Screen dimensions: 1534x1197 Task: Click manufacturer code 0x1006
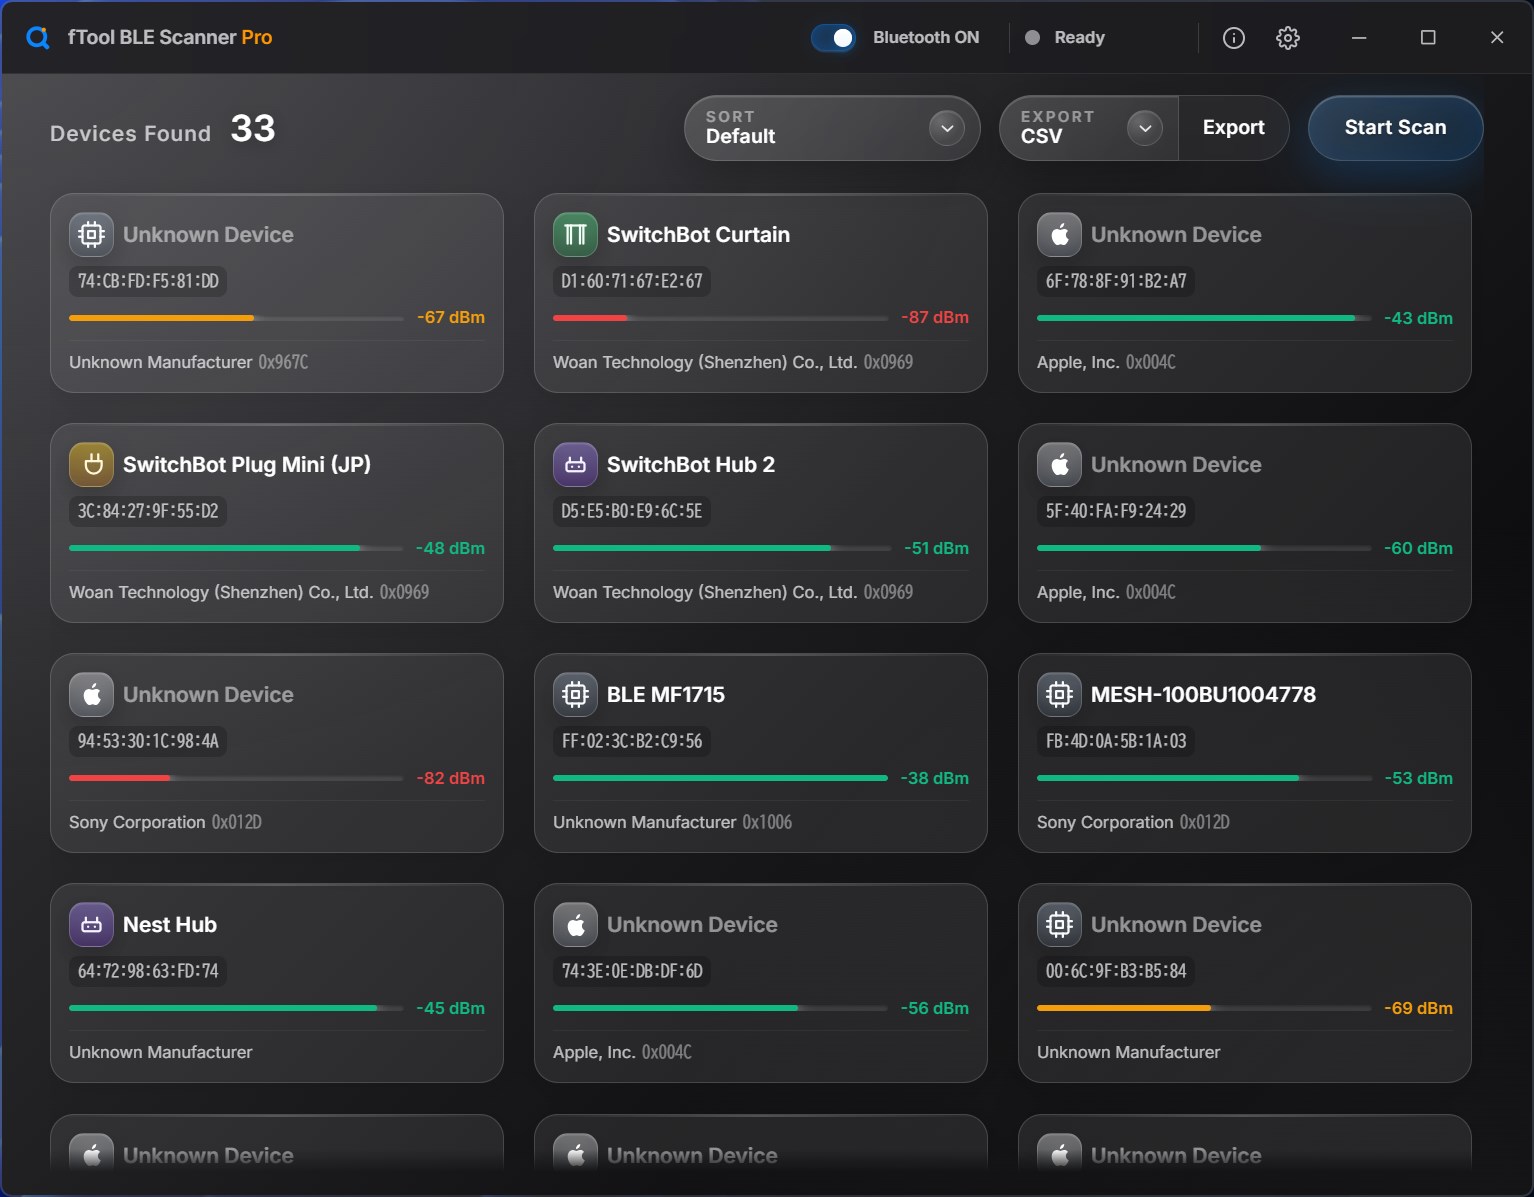(767, 822)
